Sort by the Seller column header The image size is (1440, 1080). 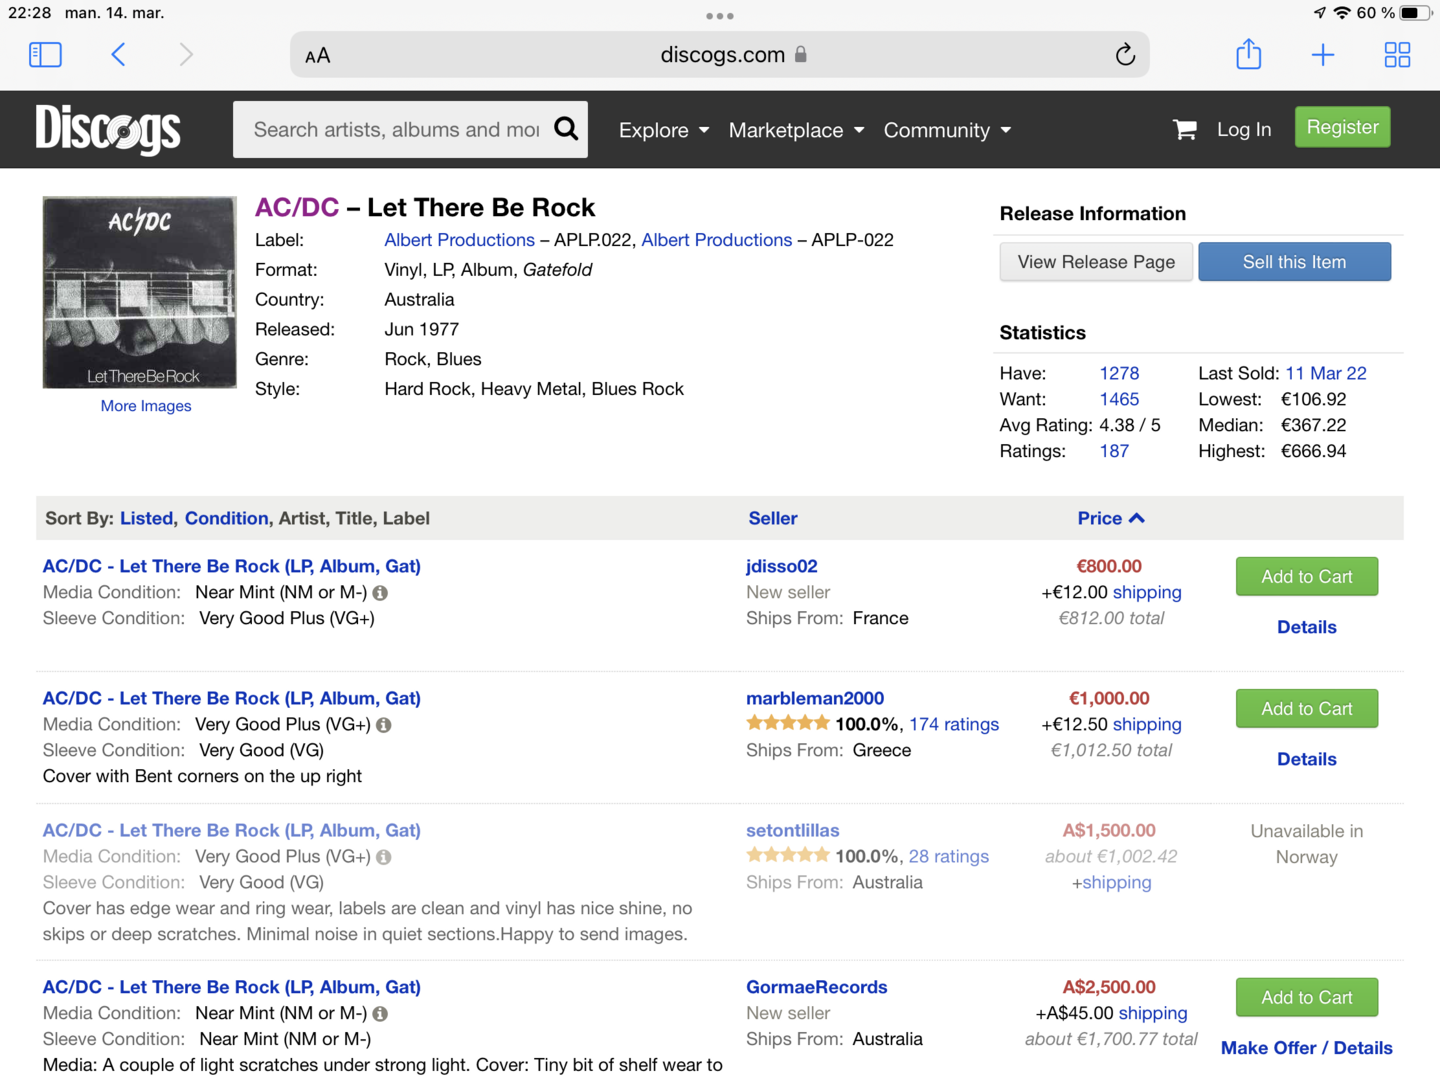(773, 518)
